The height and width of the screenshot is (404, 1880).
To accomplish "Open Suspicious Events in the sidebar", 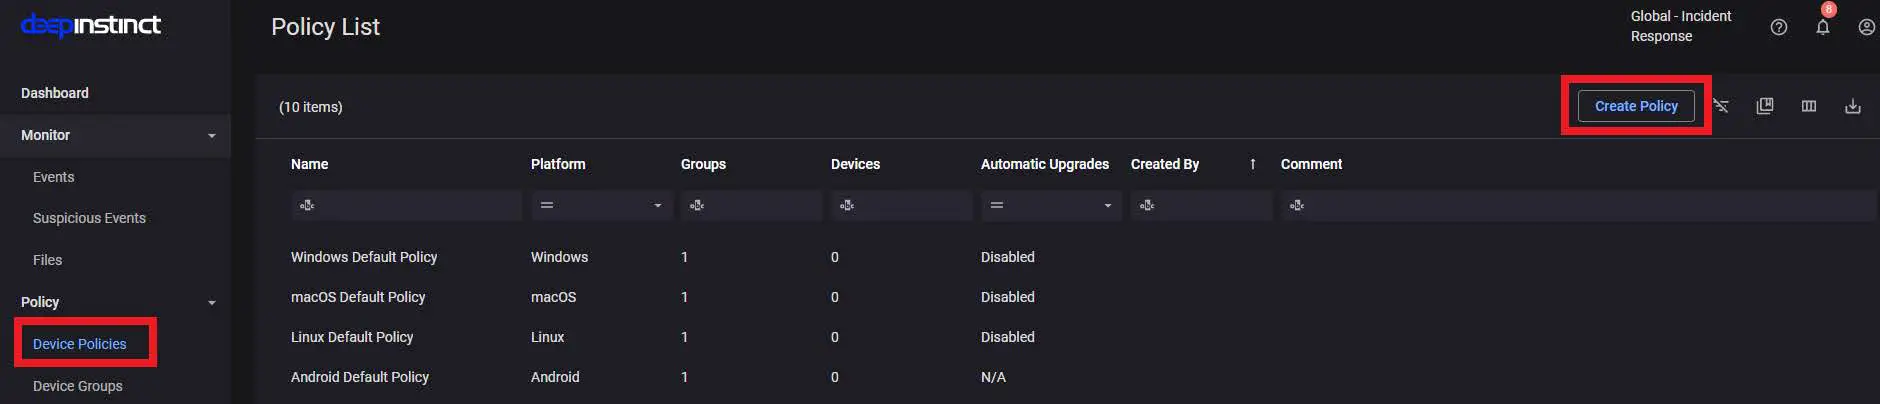I will pos(89,218).
